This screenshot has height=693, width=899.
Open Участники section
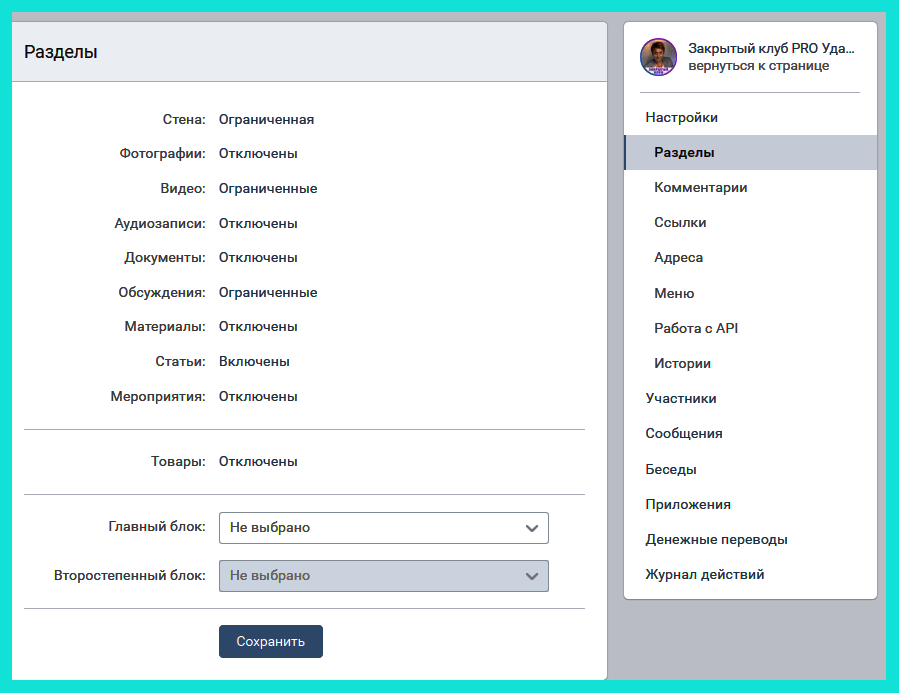tap(681, 399)
